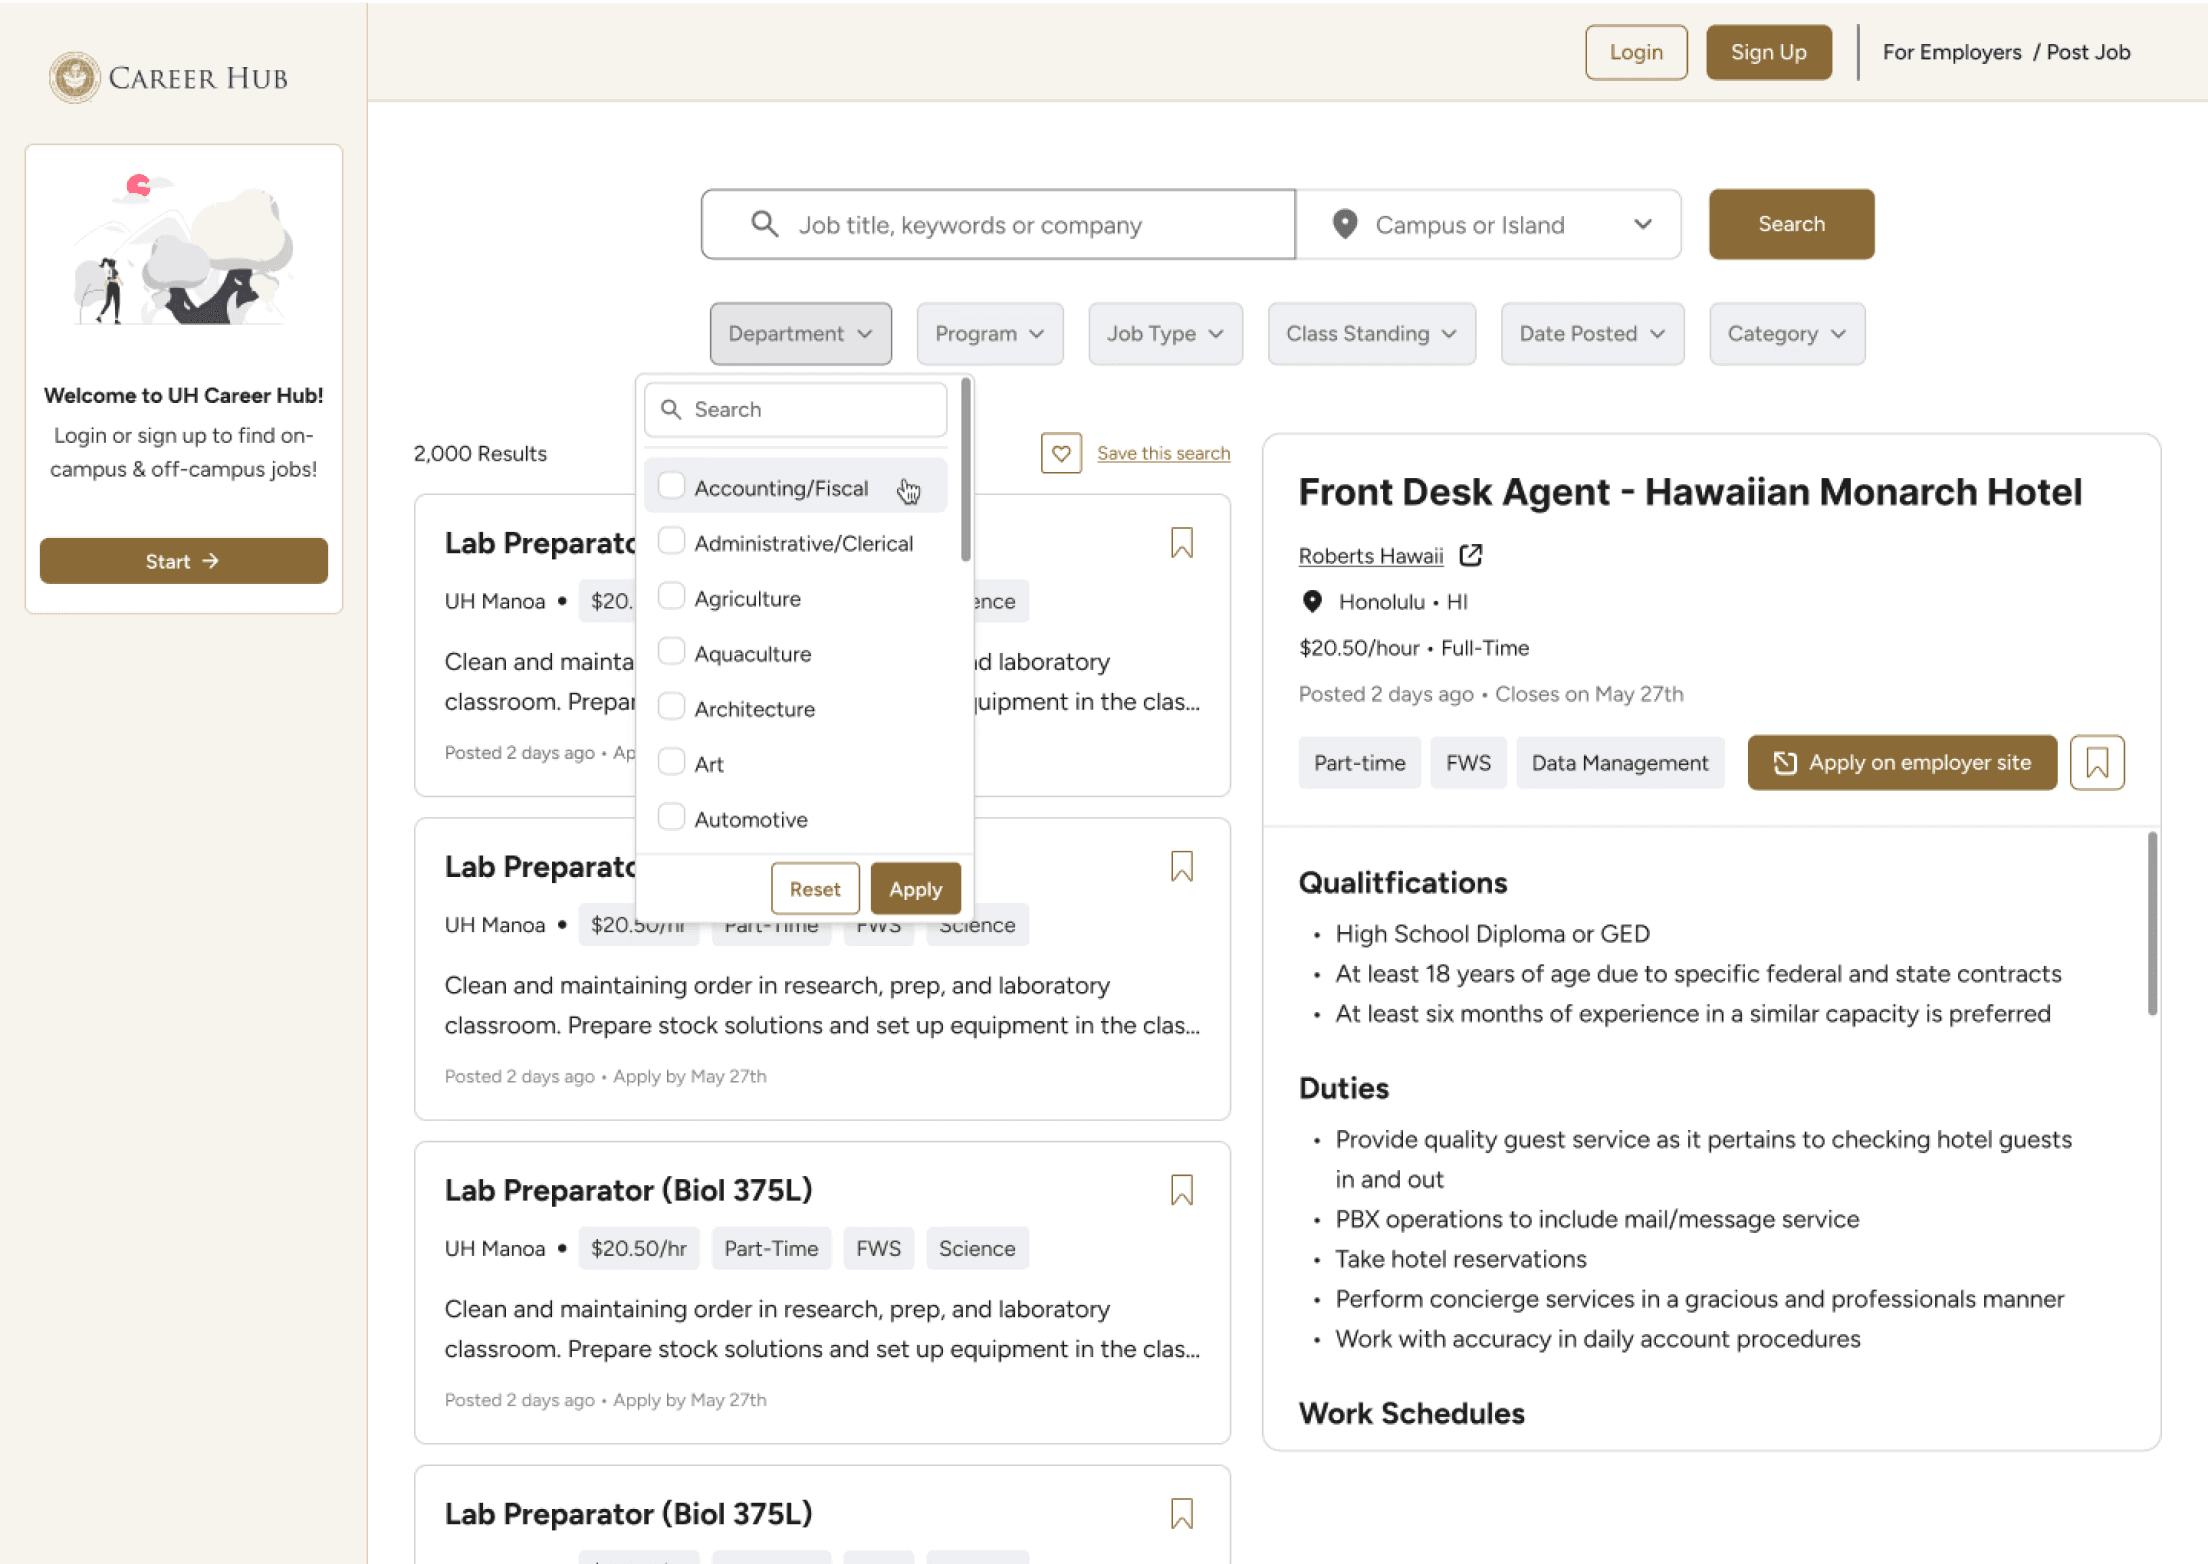Open the Category filter menu
Image resolution: width=2208 pixels, height=1564 pixels.
click(1786, 334)
